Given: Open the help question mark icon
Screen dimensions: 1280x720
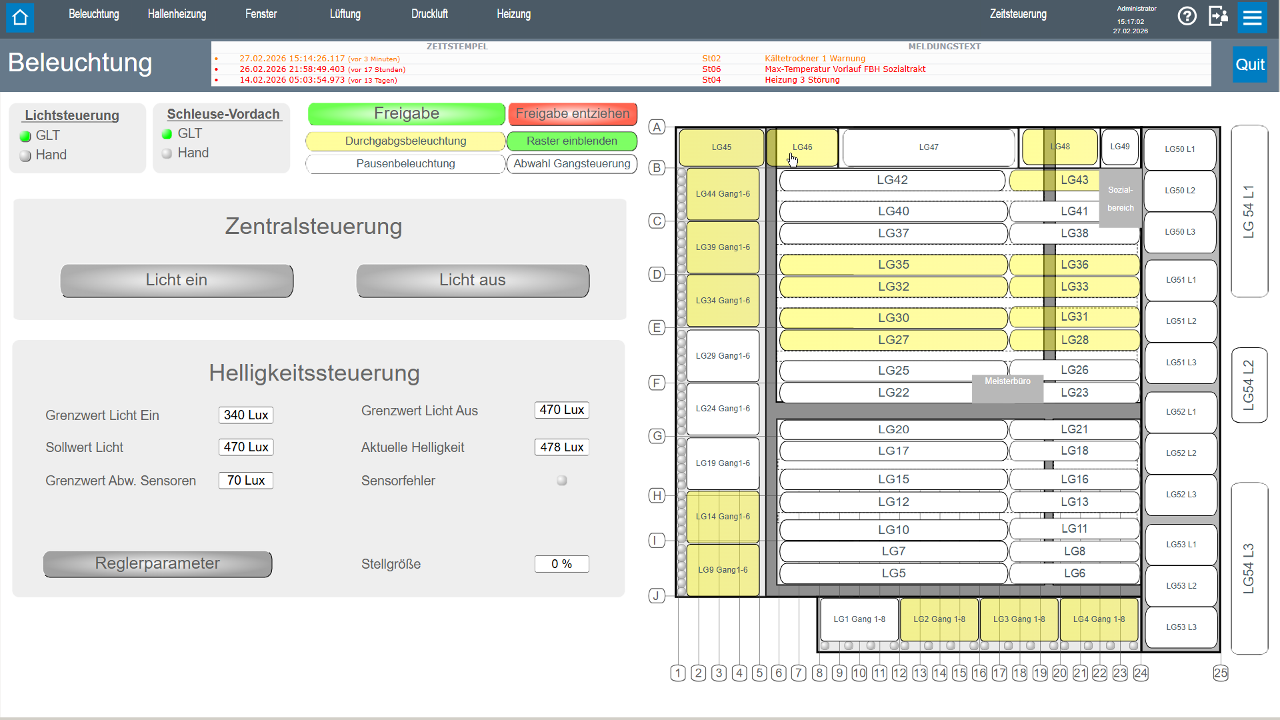Looking at the screenshot, I should pyautogui.click(x=1187, y=16).
